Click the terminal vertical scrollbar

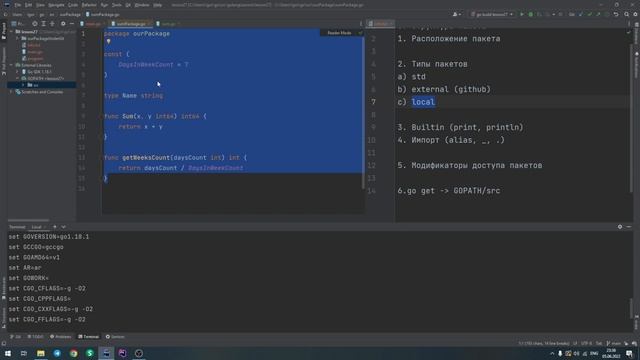[631, 308]
